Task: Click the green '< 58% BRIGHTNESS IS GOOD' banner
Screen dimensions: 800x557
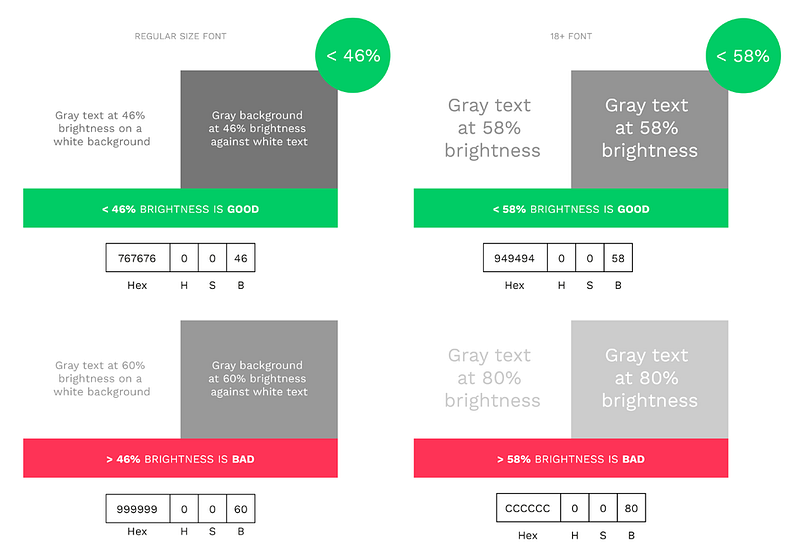Action: click(x=571, y=208)
